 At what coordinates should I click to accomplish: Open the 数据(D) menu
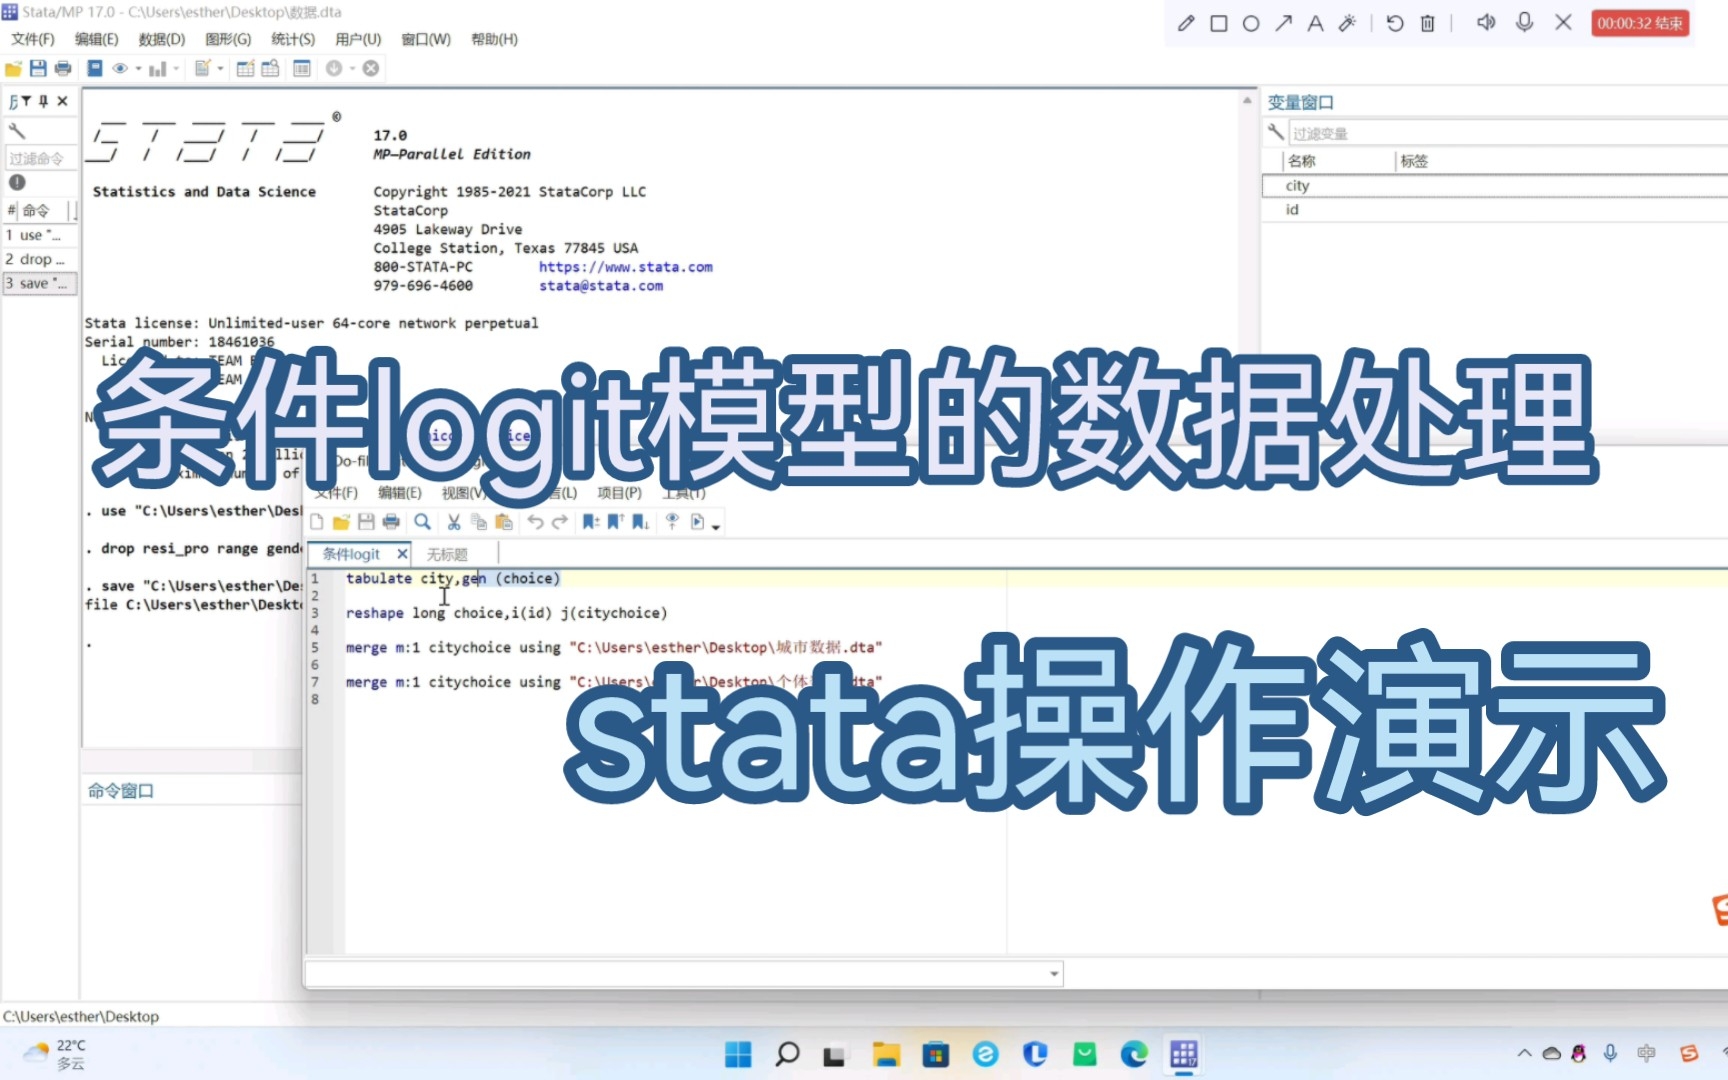point(162,39)
